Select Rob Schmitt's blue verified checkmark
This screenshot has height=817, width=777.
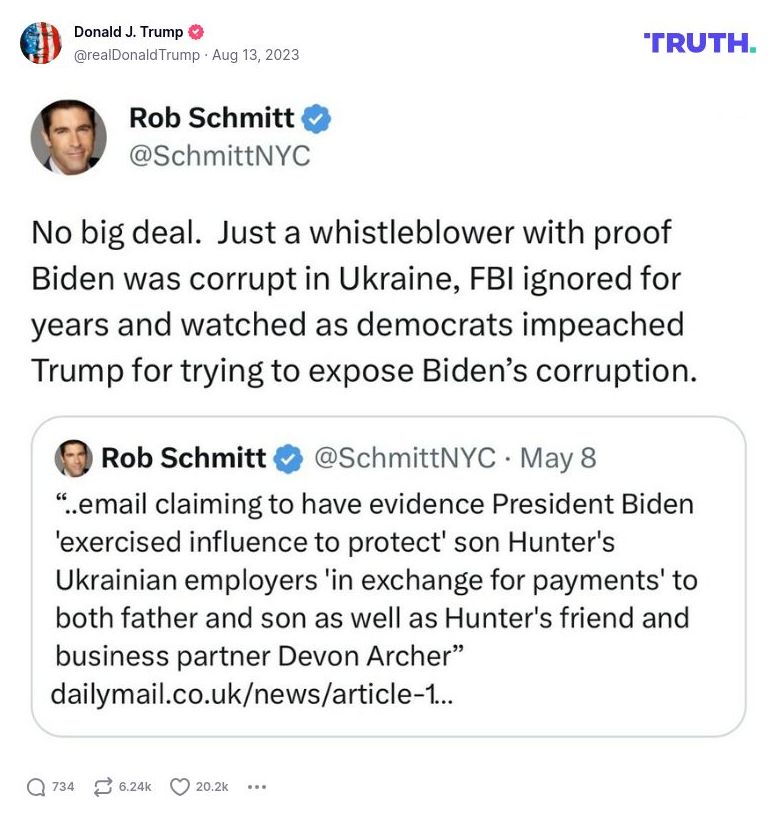pos(317,117)
